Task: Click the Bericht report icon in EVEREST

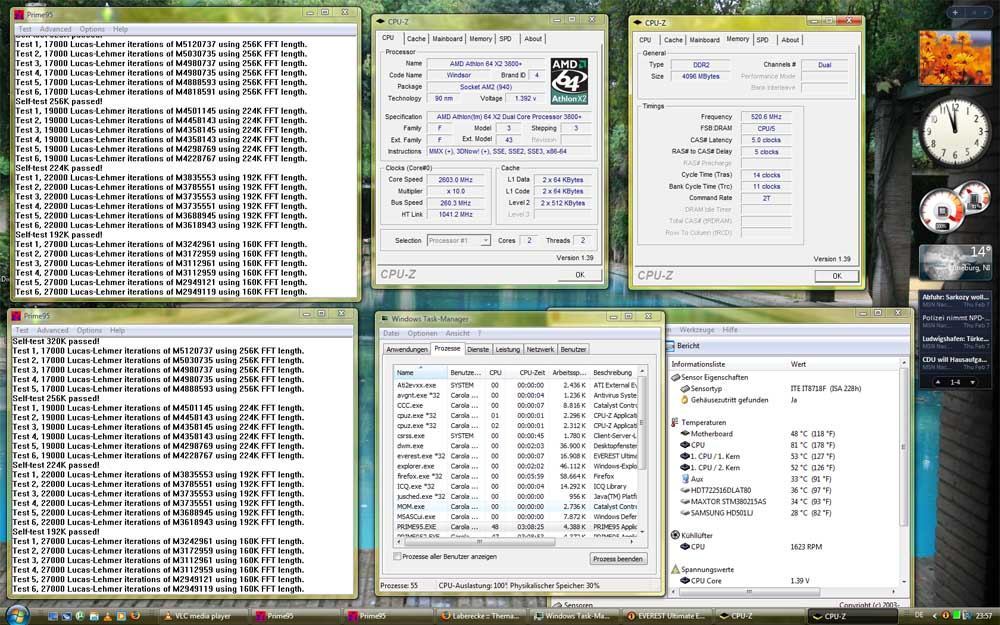Action: (670, 346)
